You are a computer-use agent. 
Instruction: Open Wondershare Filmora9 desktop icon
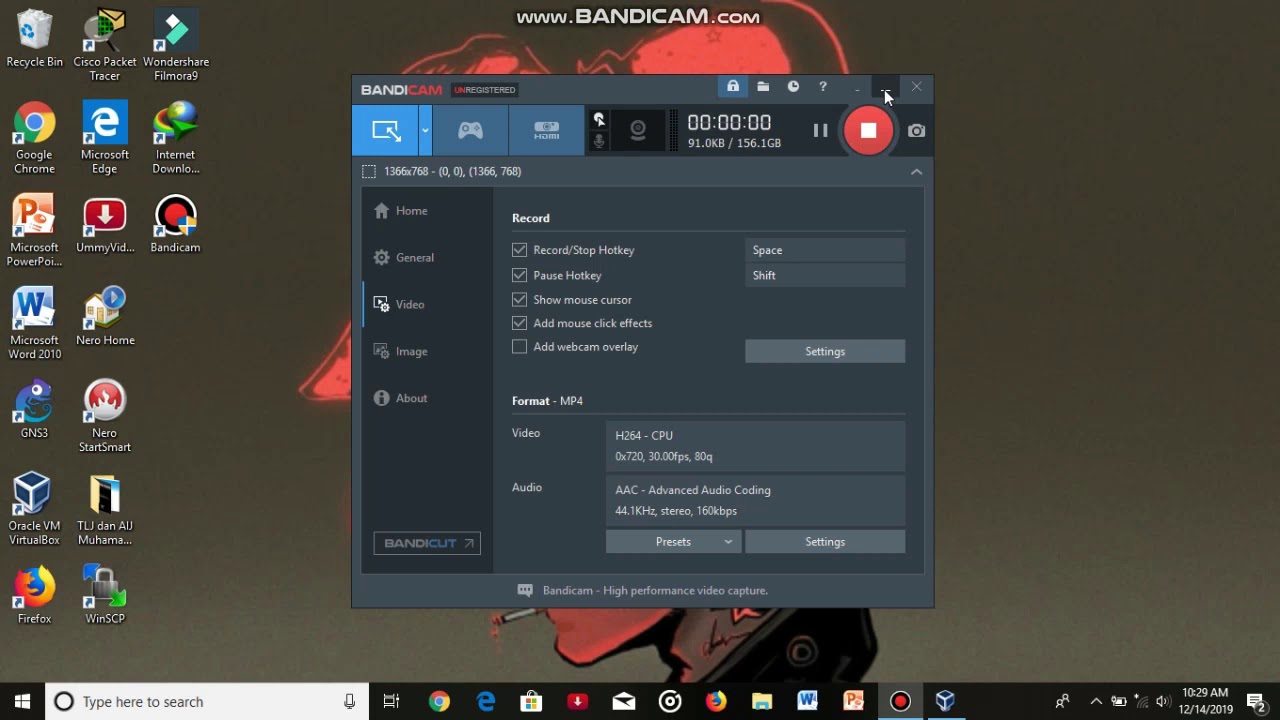click(176, 46)
